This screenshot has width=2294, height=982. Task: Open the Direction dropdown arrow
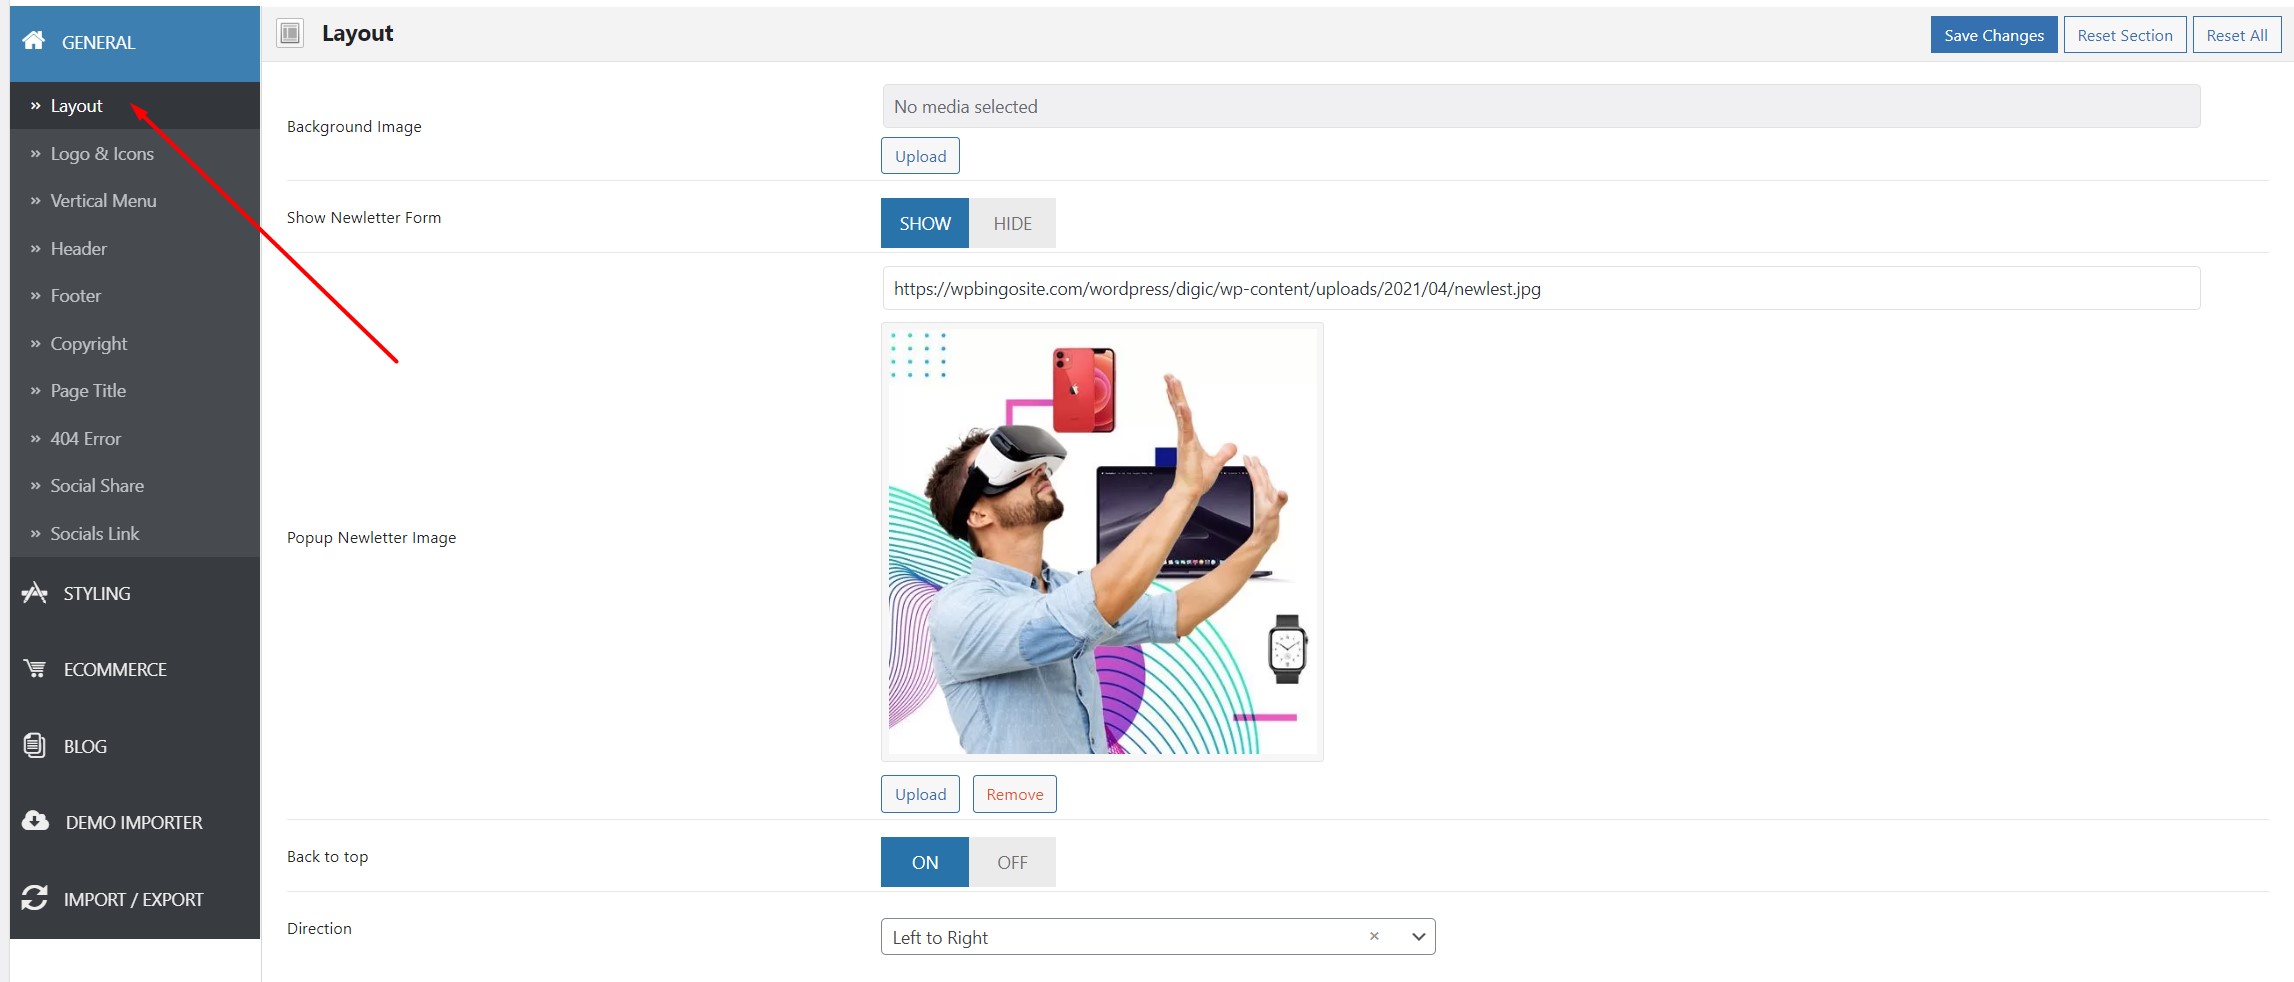(x=1418, y=937)
